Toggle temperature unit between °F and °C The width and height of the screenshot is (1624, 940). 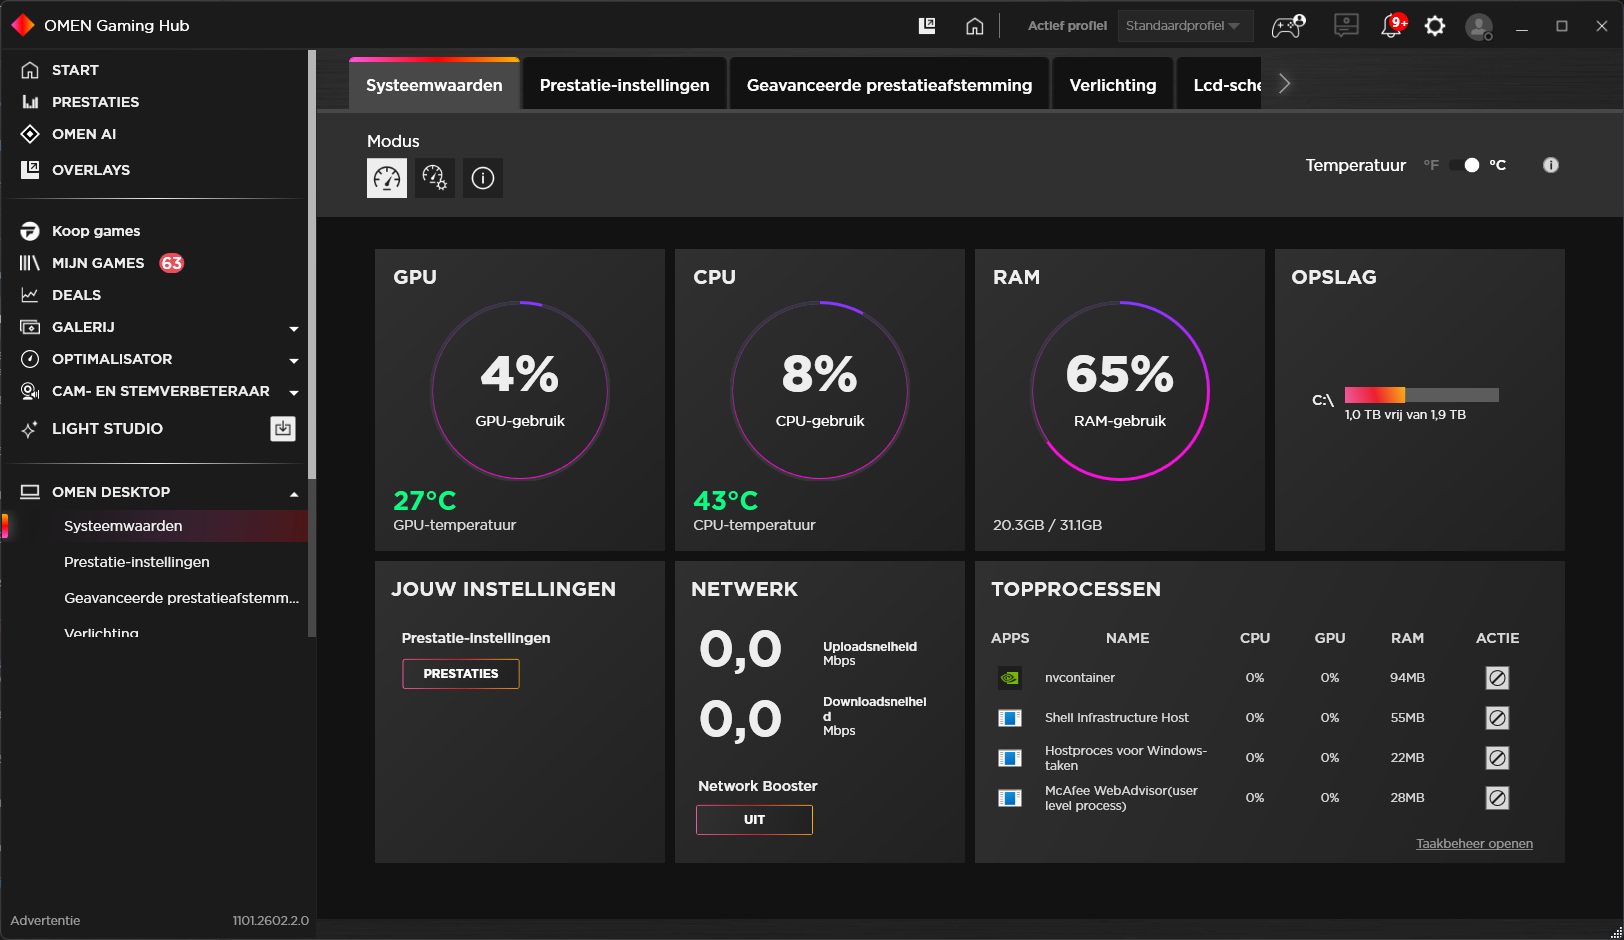tap(1465, 165)
